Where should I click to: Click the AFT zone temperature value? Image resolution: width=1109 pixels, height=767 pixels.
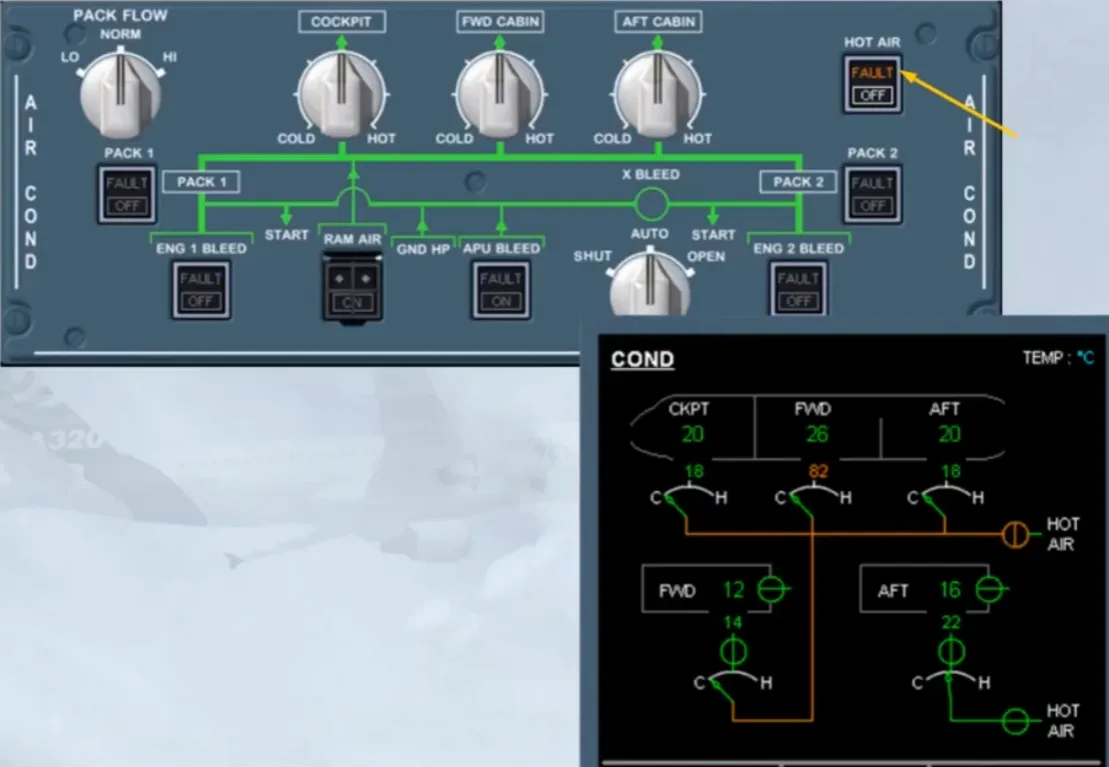click(x=949, y=434)
